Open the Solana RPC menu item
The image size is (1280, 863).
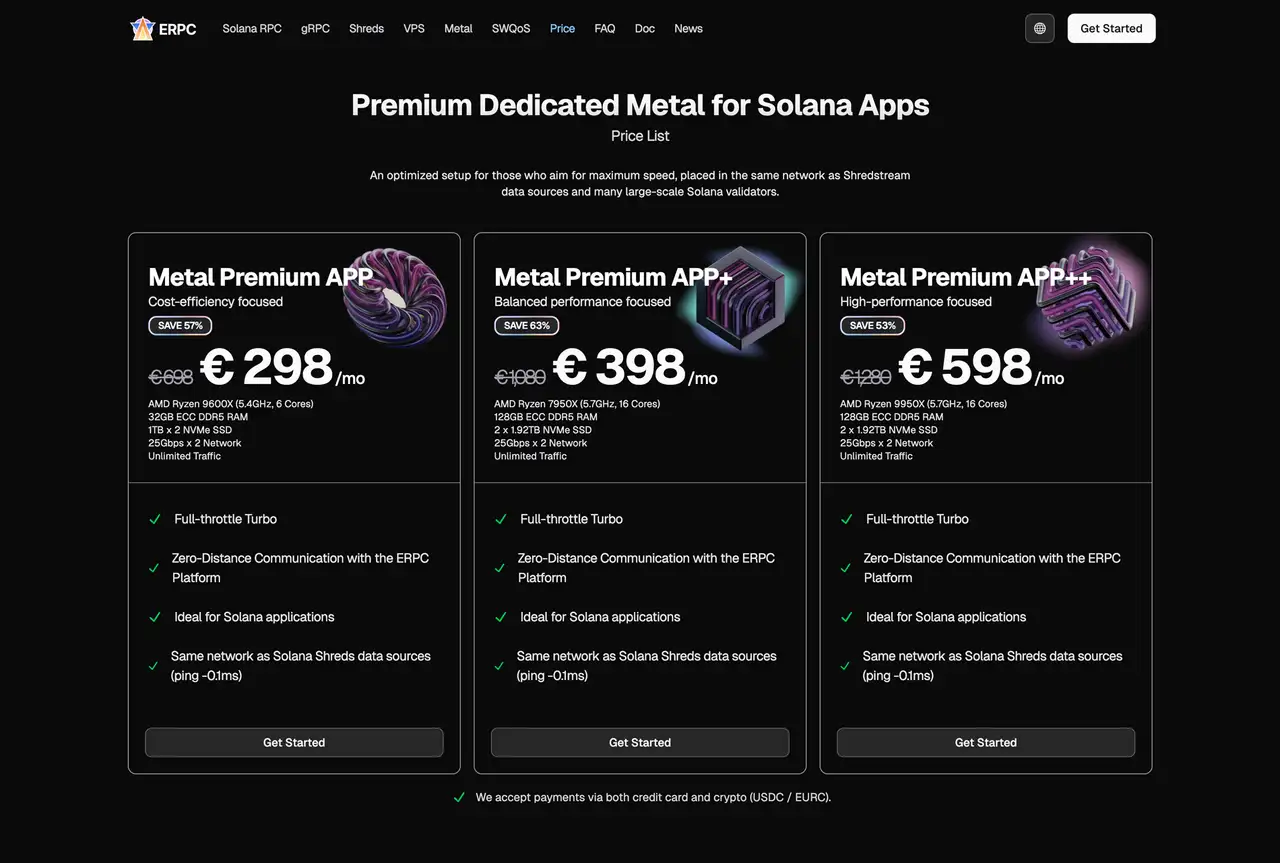pos(252,28)
